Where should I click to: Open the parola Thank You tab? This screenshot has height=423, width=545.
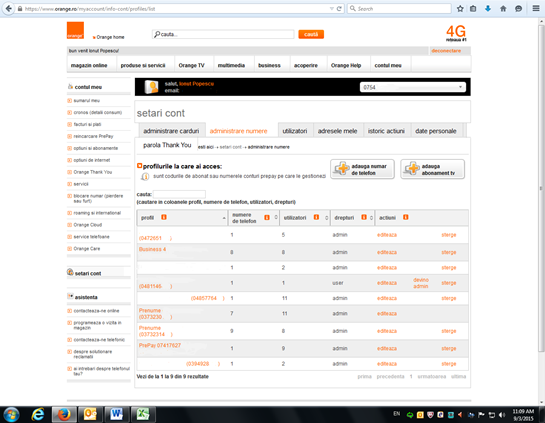tap(167, 145)
